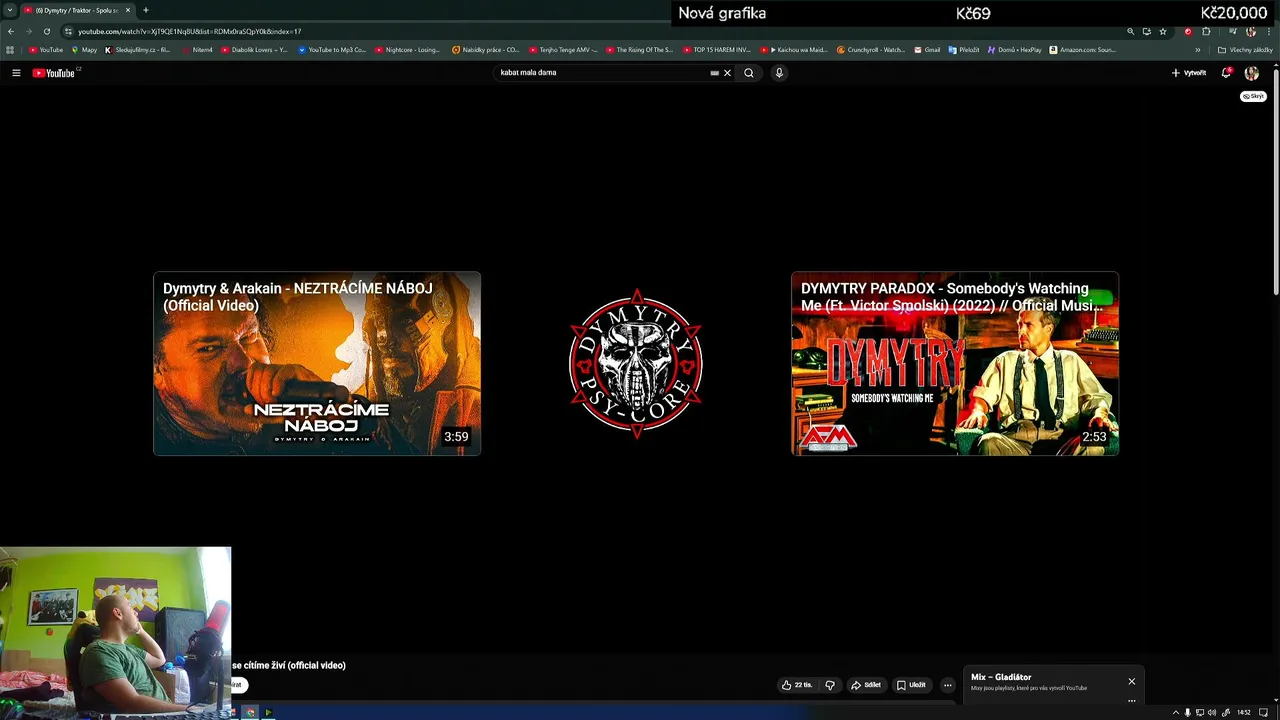
Task: Dislike the video with thumbs down
Action: pyautogui.click(x=829, y=685)
